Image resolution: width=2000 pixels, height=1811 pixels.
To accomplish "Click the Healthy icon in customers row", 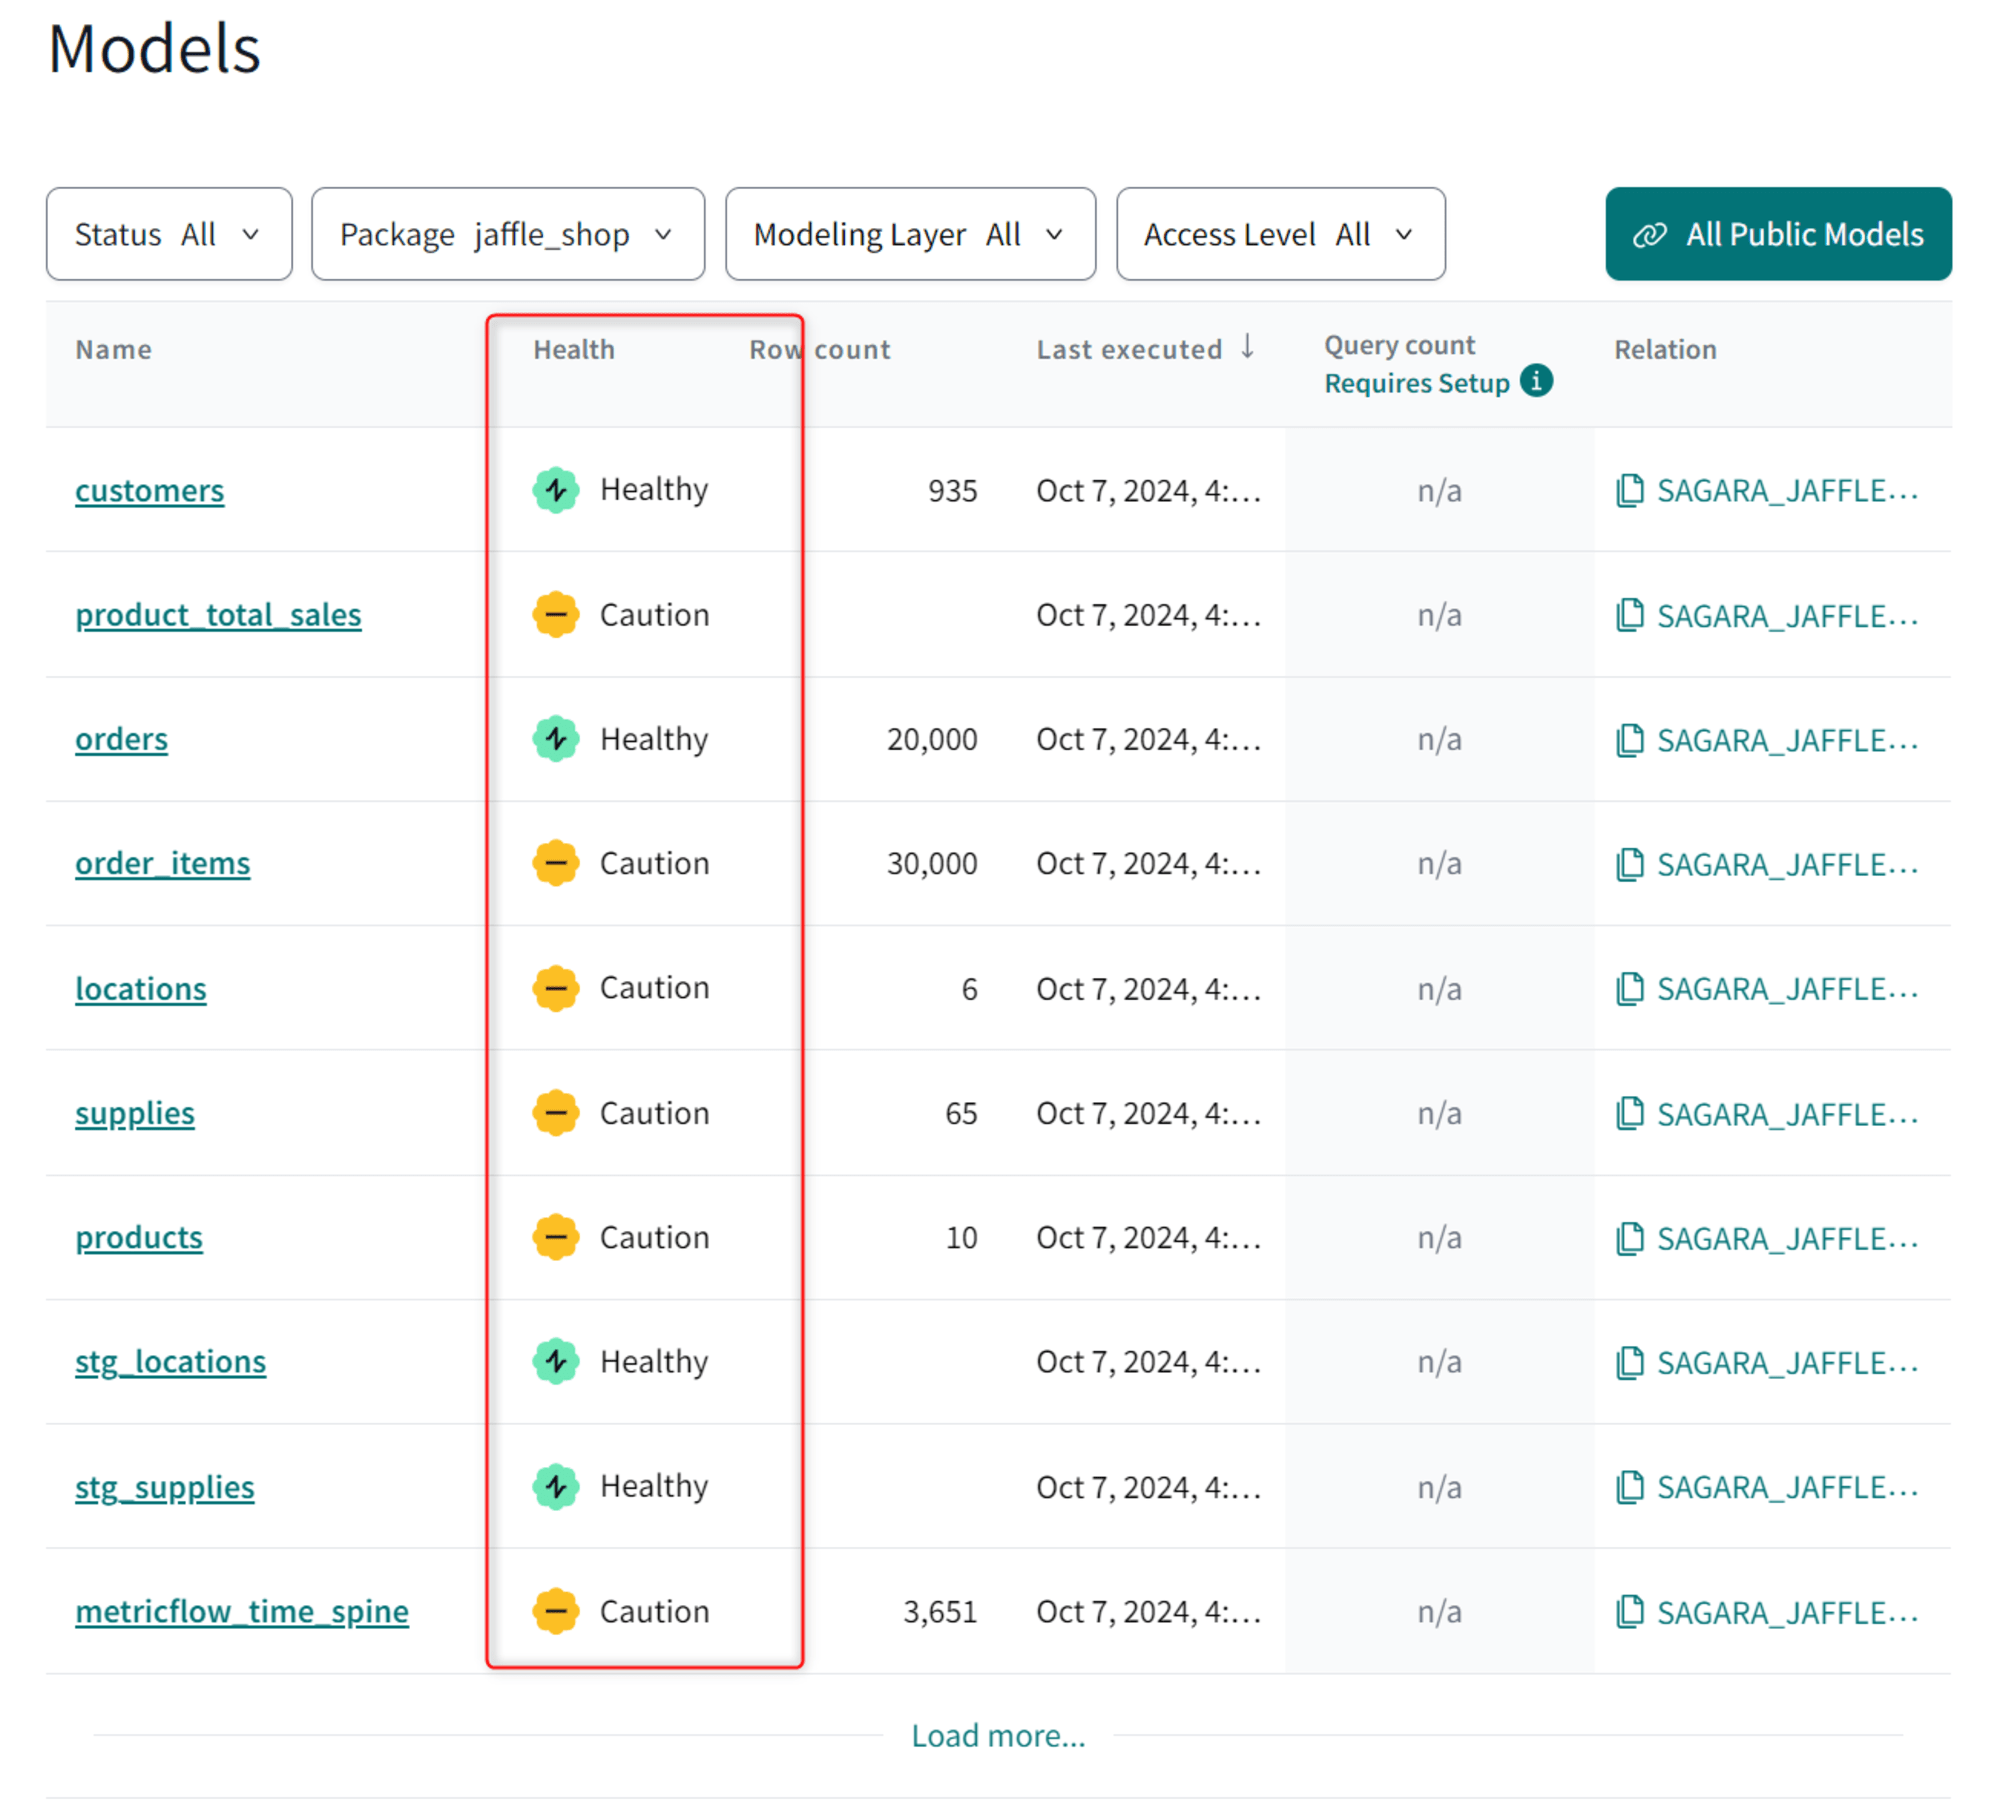I will [556, 490].
